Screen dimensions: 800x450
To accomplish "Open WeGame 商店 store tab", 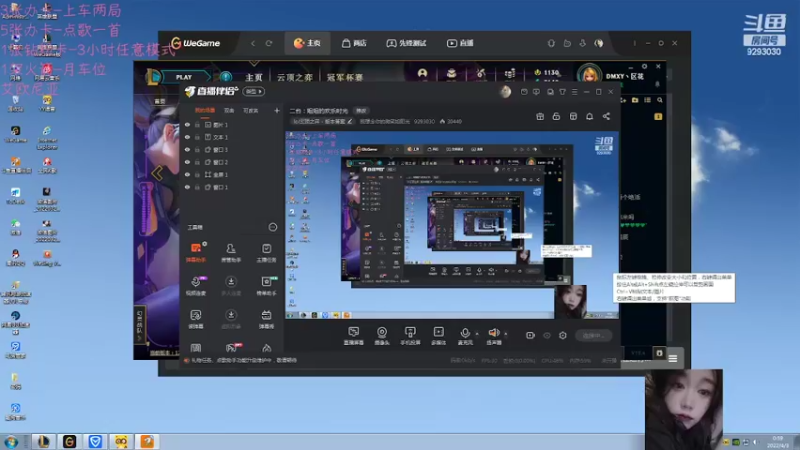I will pos(354,43).
